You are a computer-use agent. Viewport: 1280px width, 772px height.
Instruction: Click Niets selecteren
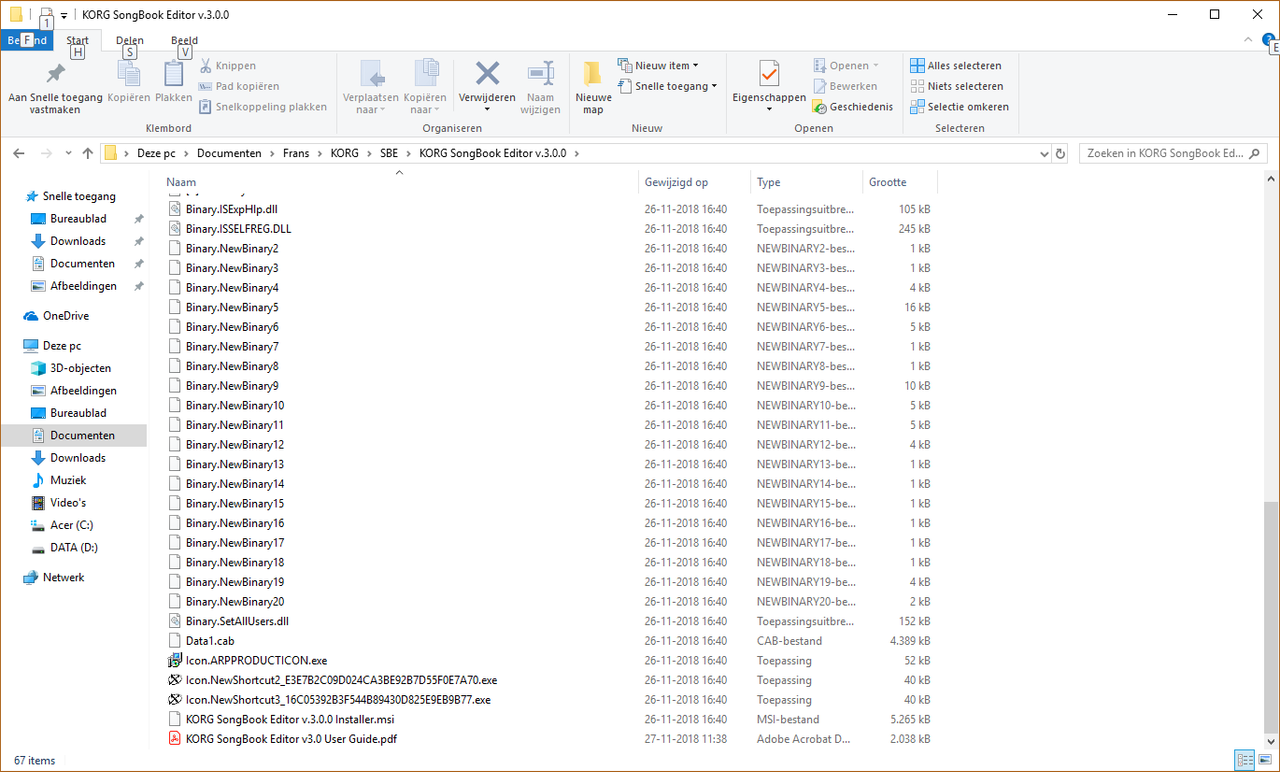click(x=956, y=86)
